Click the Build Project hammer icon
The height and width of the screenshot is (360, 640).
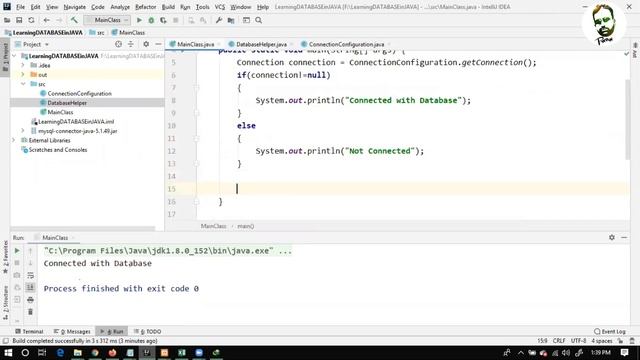pos(74,20)
